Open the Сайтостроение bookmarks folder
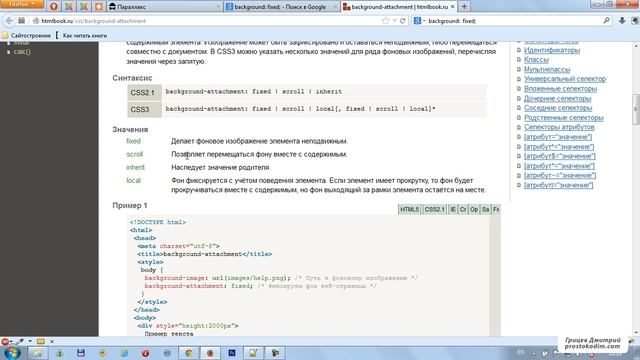Viewport: 640px width, 360px height. tap(27, 36)
